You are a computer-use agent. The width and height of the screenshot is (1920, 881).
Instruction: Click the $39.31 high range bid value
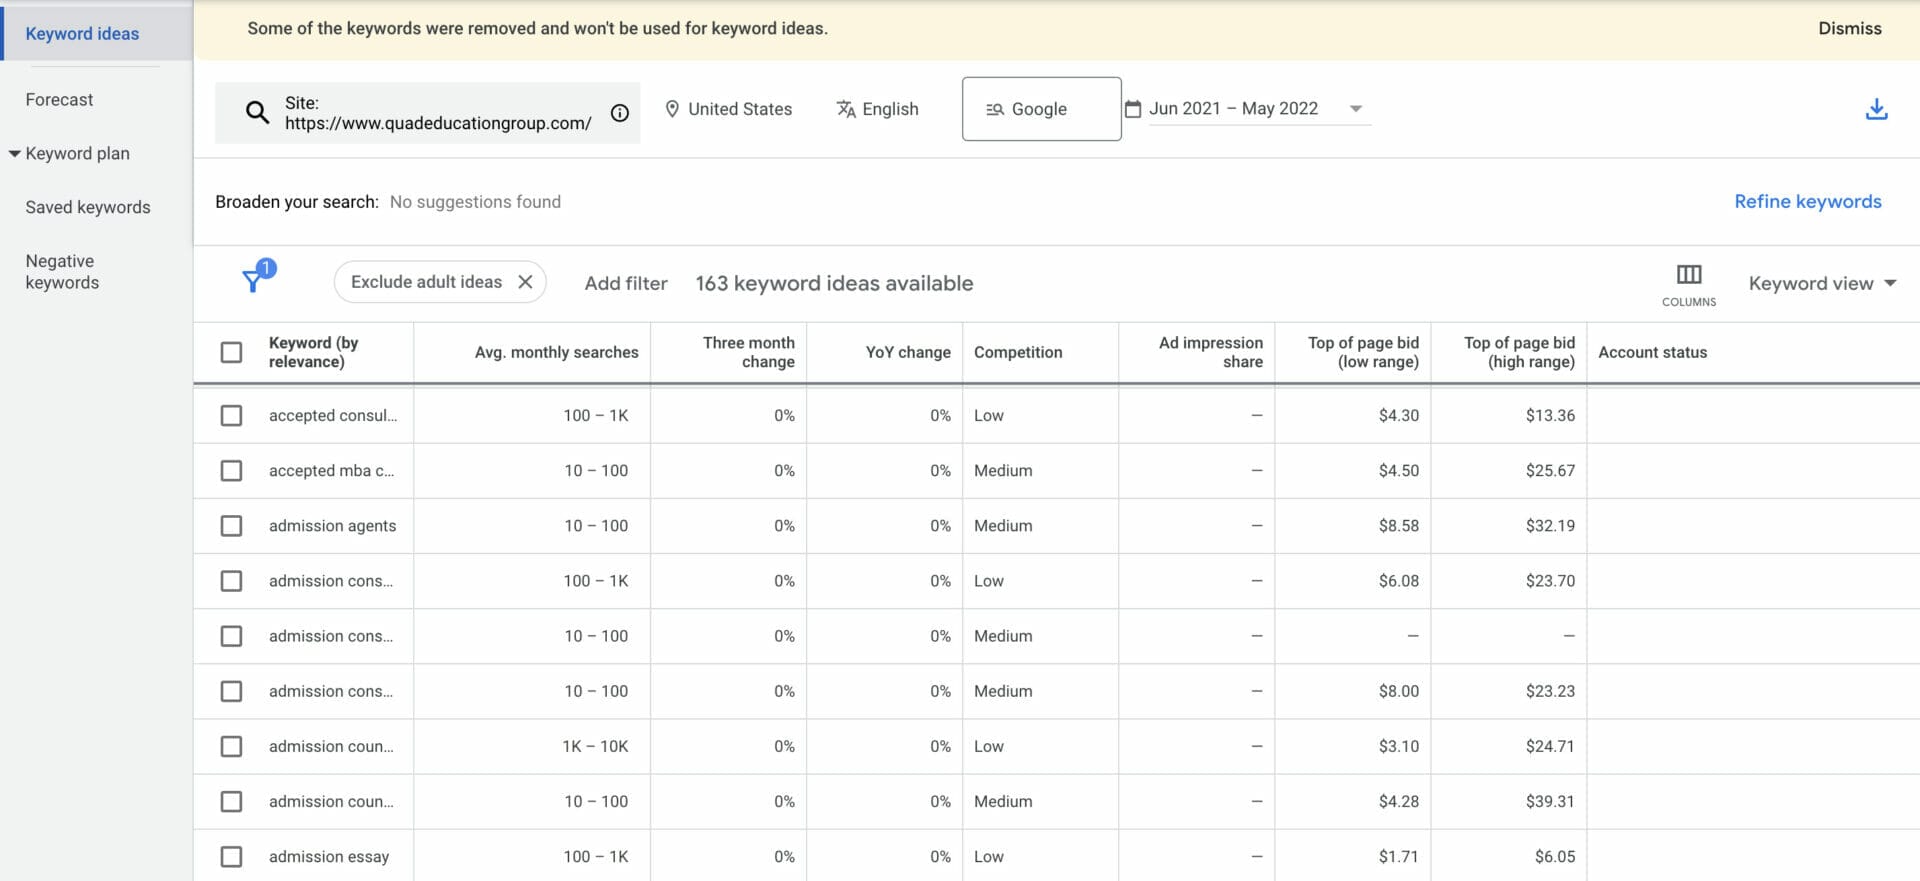(x=1550, y=801)
